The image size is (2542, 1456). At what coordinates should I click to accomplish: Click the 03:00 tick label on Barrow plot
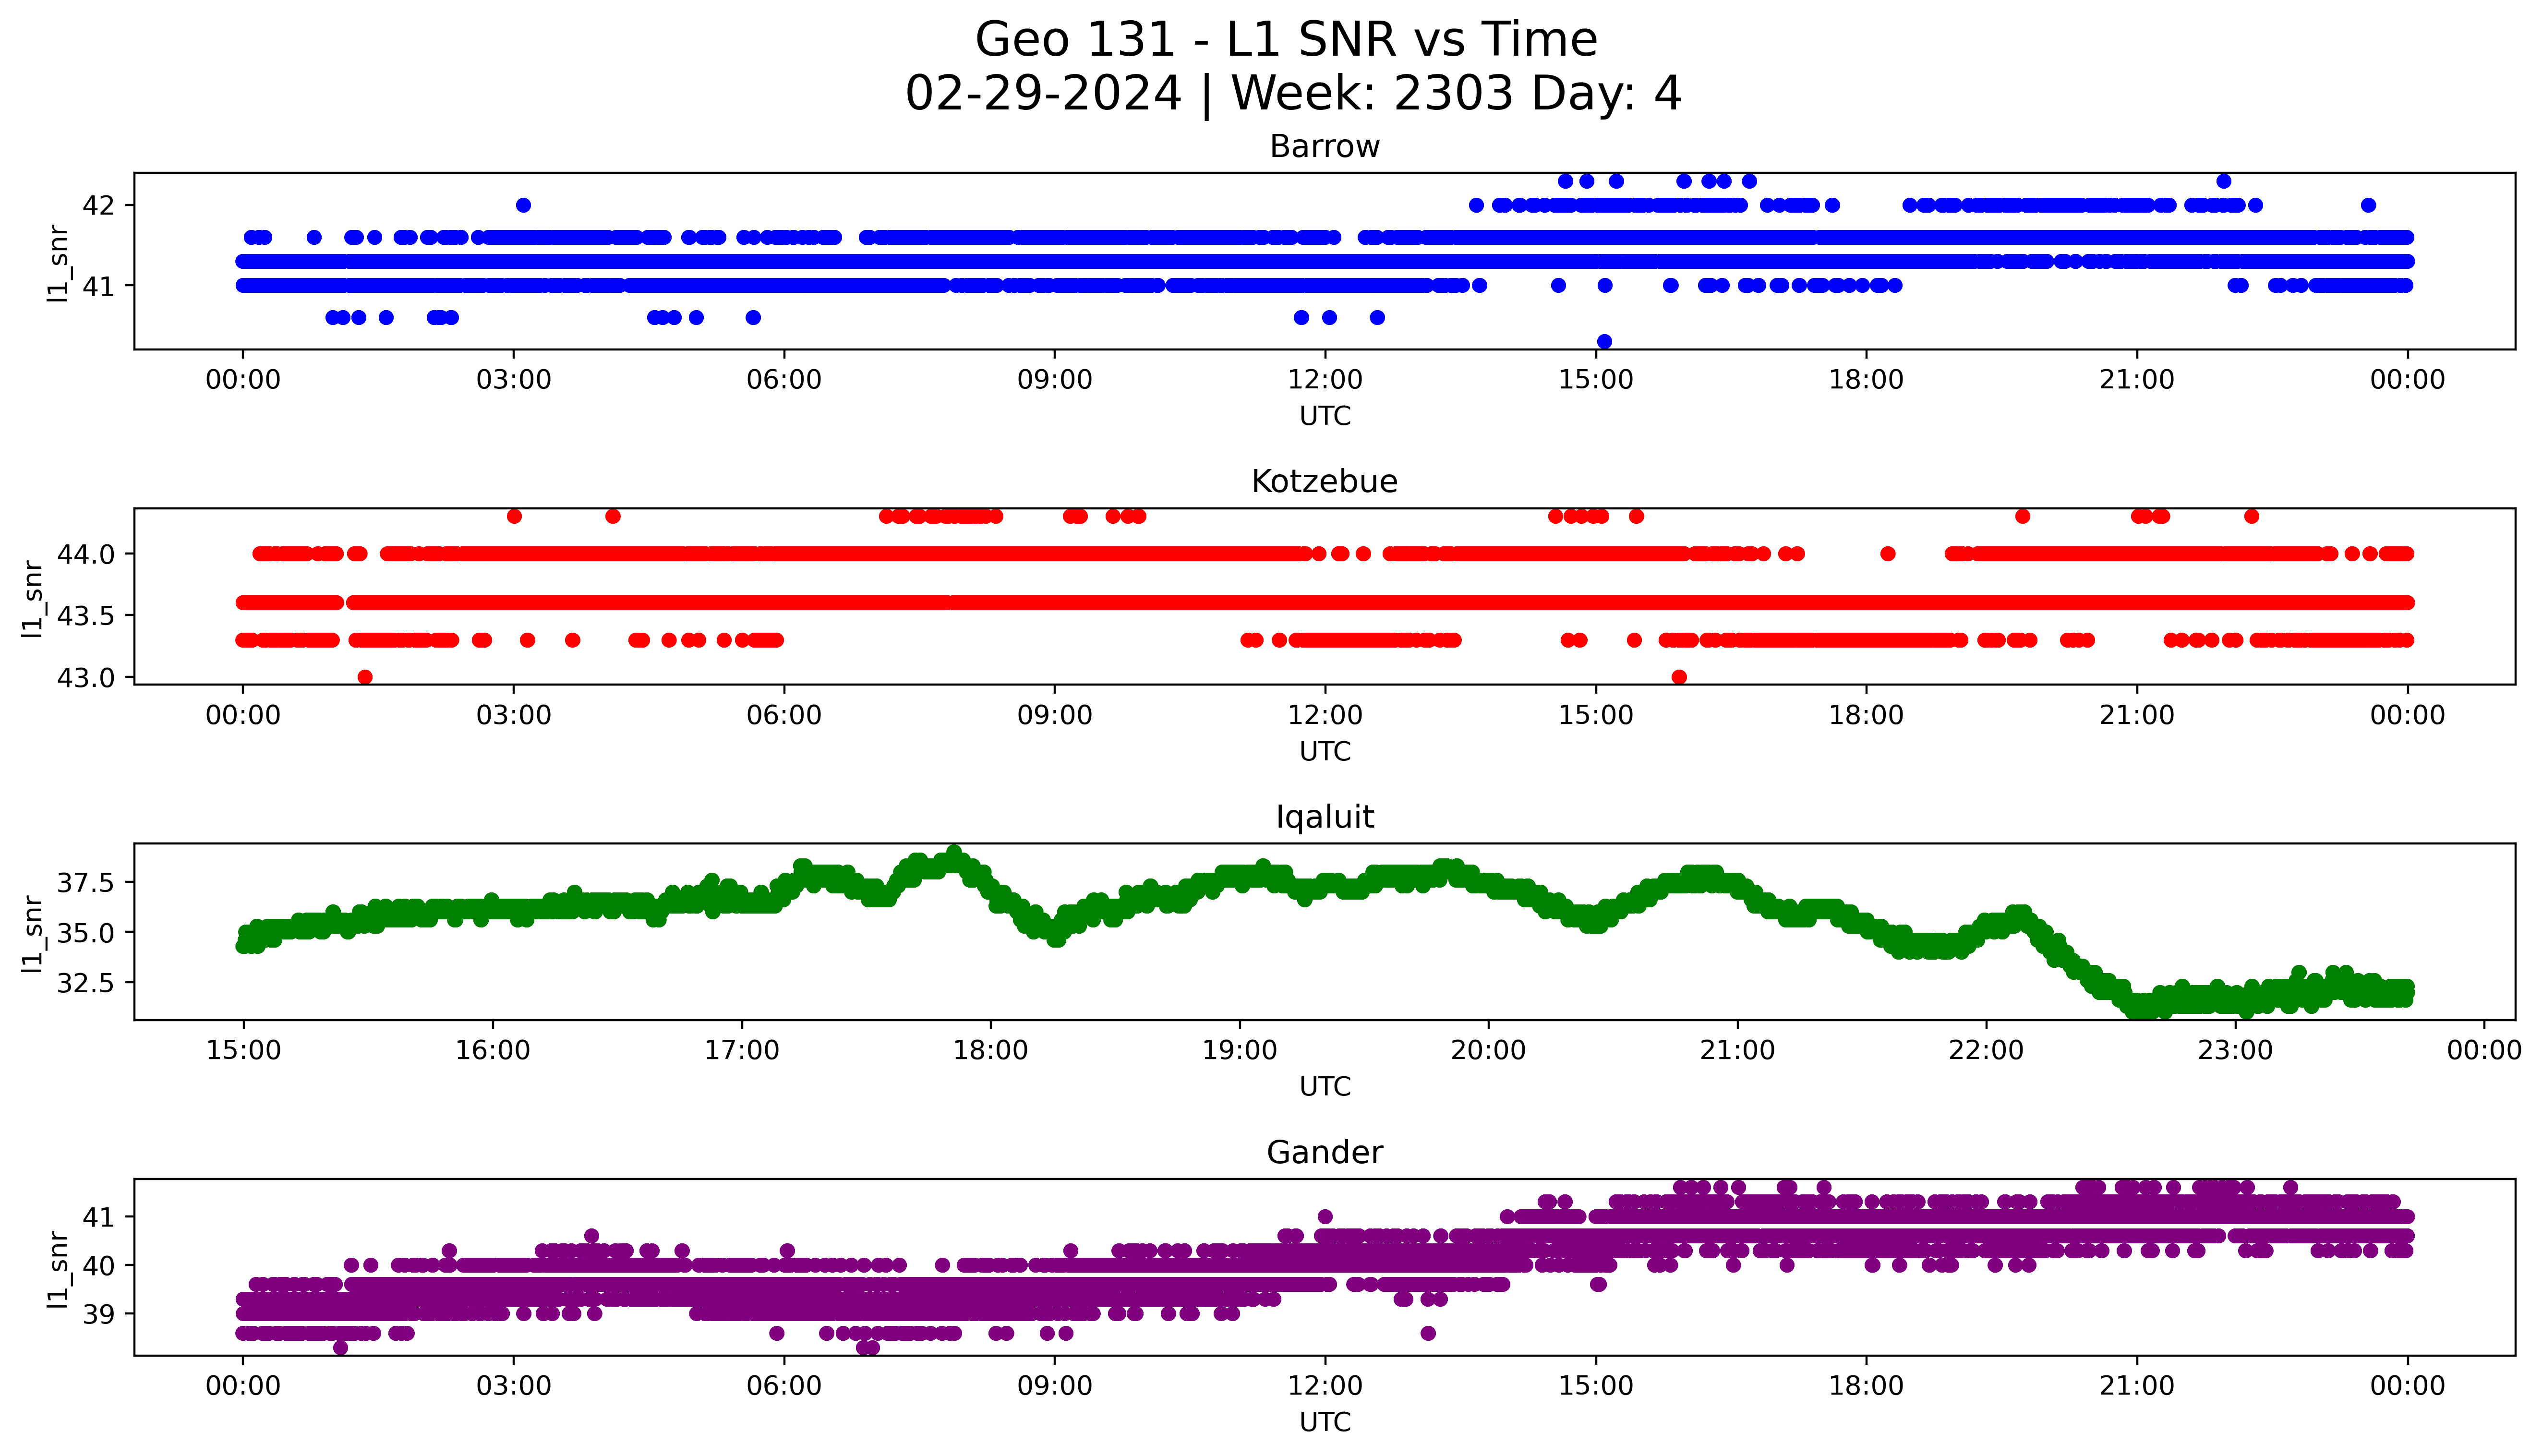(x=514, y=380)
